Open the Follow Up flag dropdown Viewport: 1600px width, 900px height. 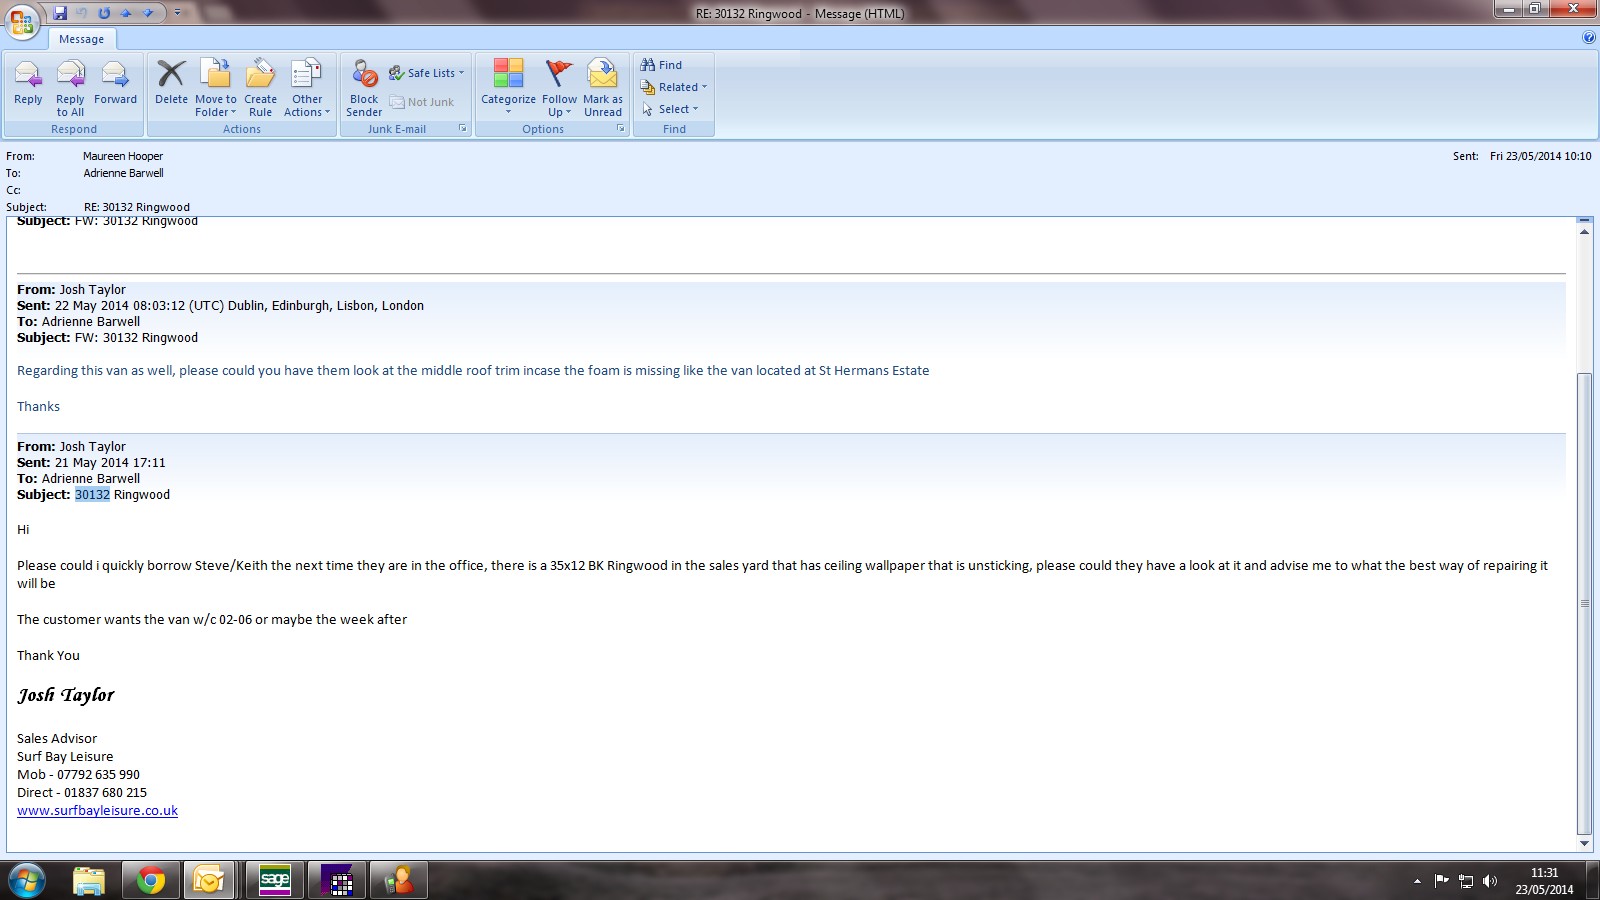(559, 88)
